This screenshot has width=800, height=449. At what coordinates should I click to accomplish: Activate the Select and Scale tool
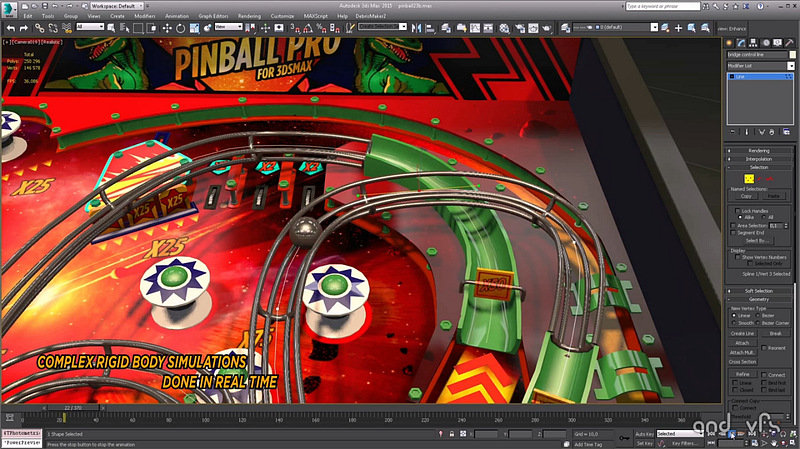point(194,28)
